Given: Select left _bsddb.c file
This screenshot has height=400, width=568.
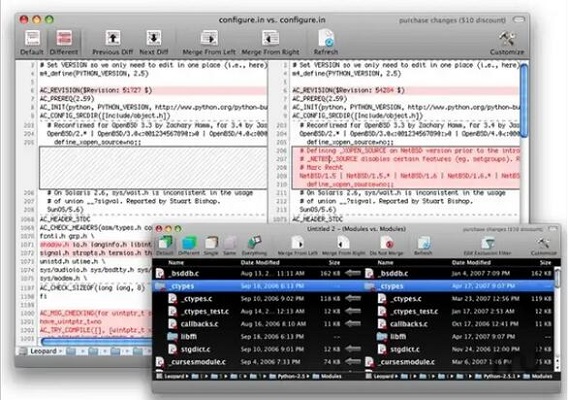Looking at the screenshot, I should pyautogui.click(x=184, y=273).
